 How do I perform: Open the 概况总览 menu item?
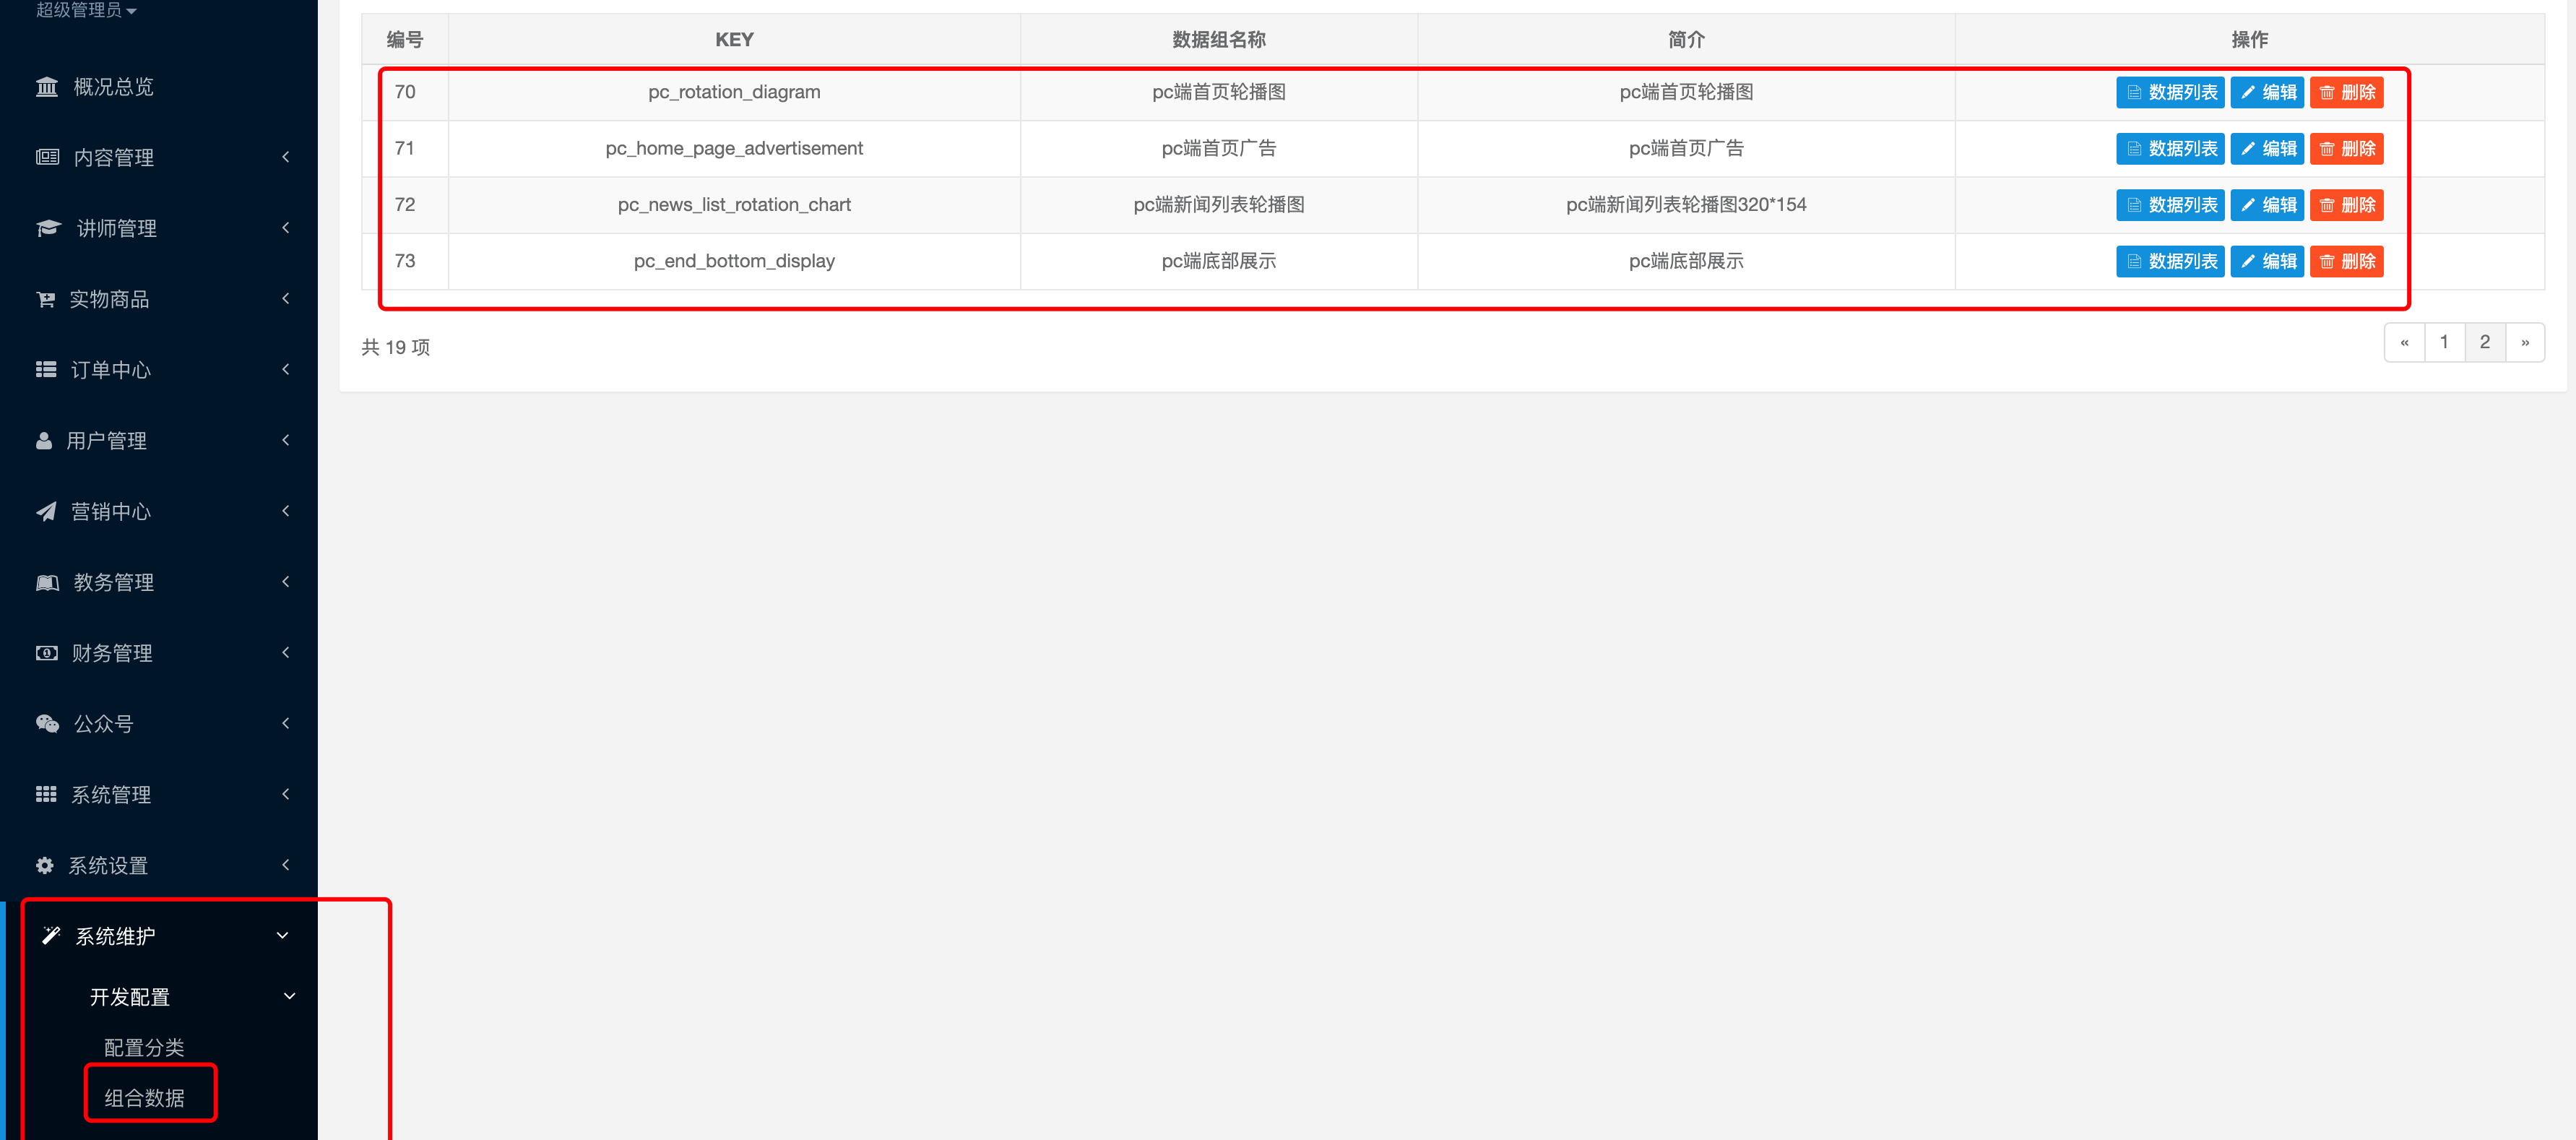point(159,87)
